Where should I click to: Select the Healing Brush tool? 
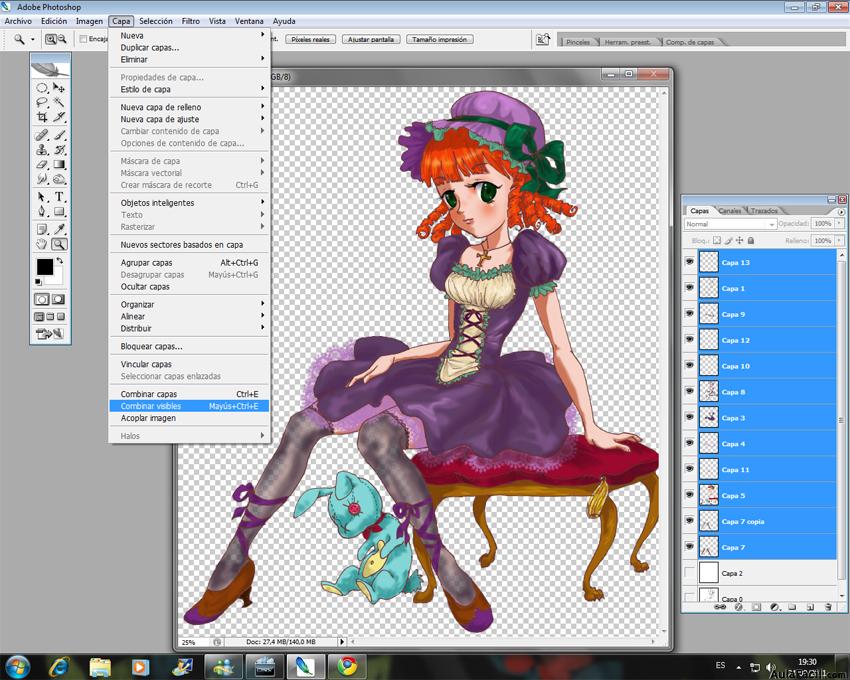(x=42, y=135)
